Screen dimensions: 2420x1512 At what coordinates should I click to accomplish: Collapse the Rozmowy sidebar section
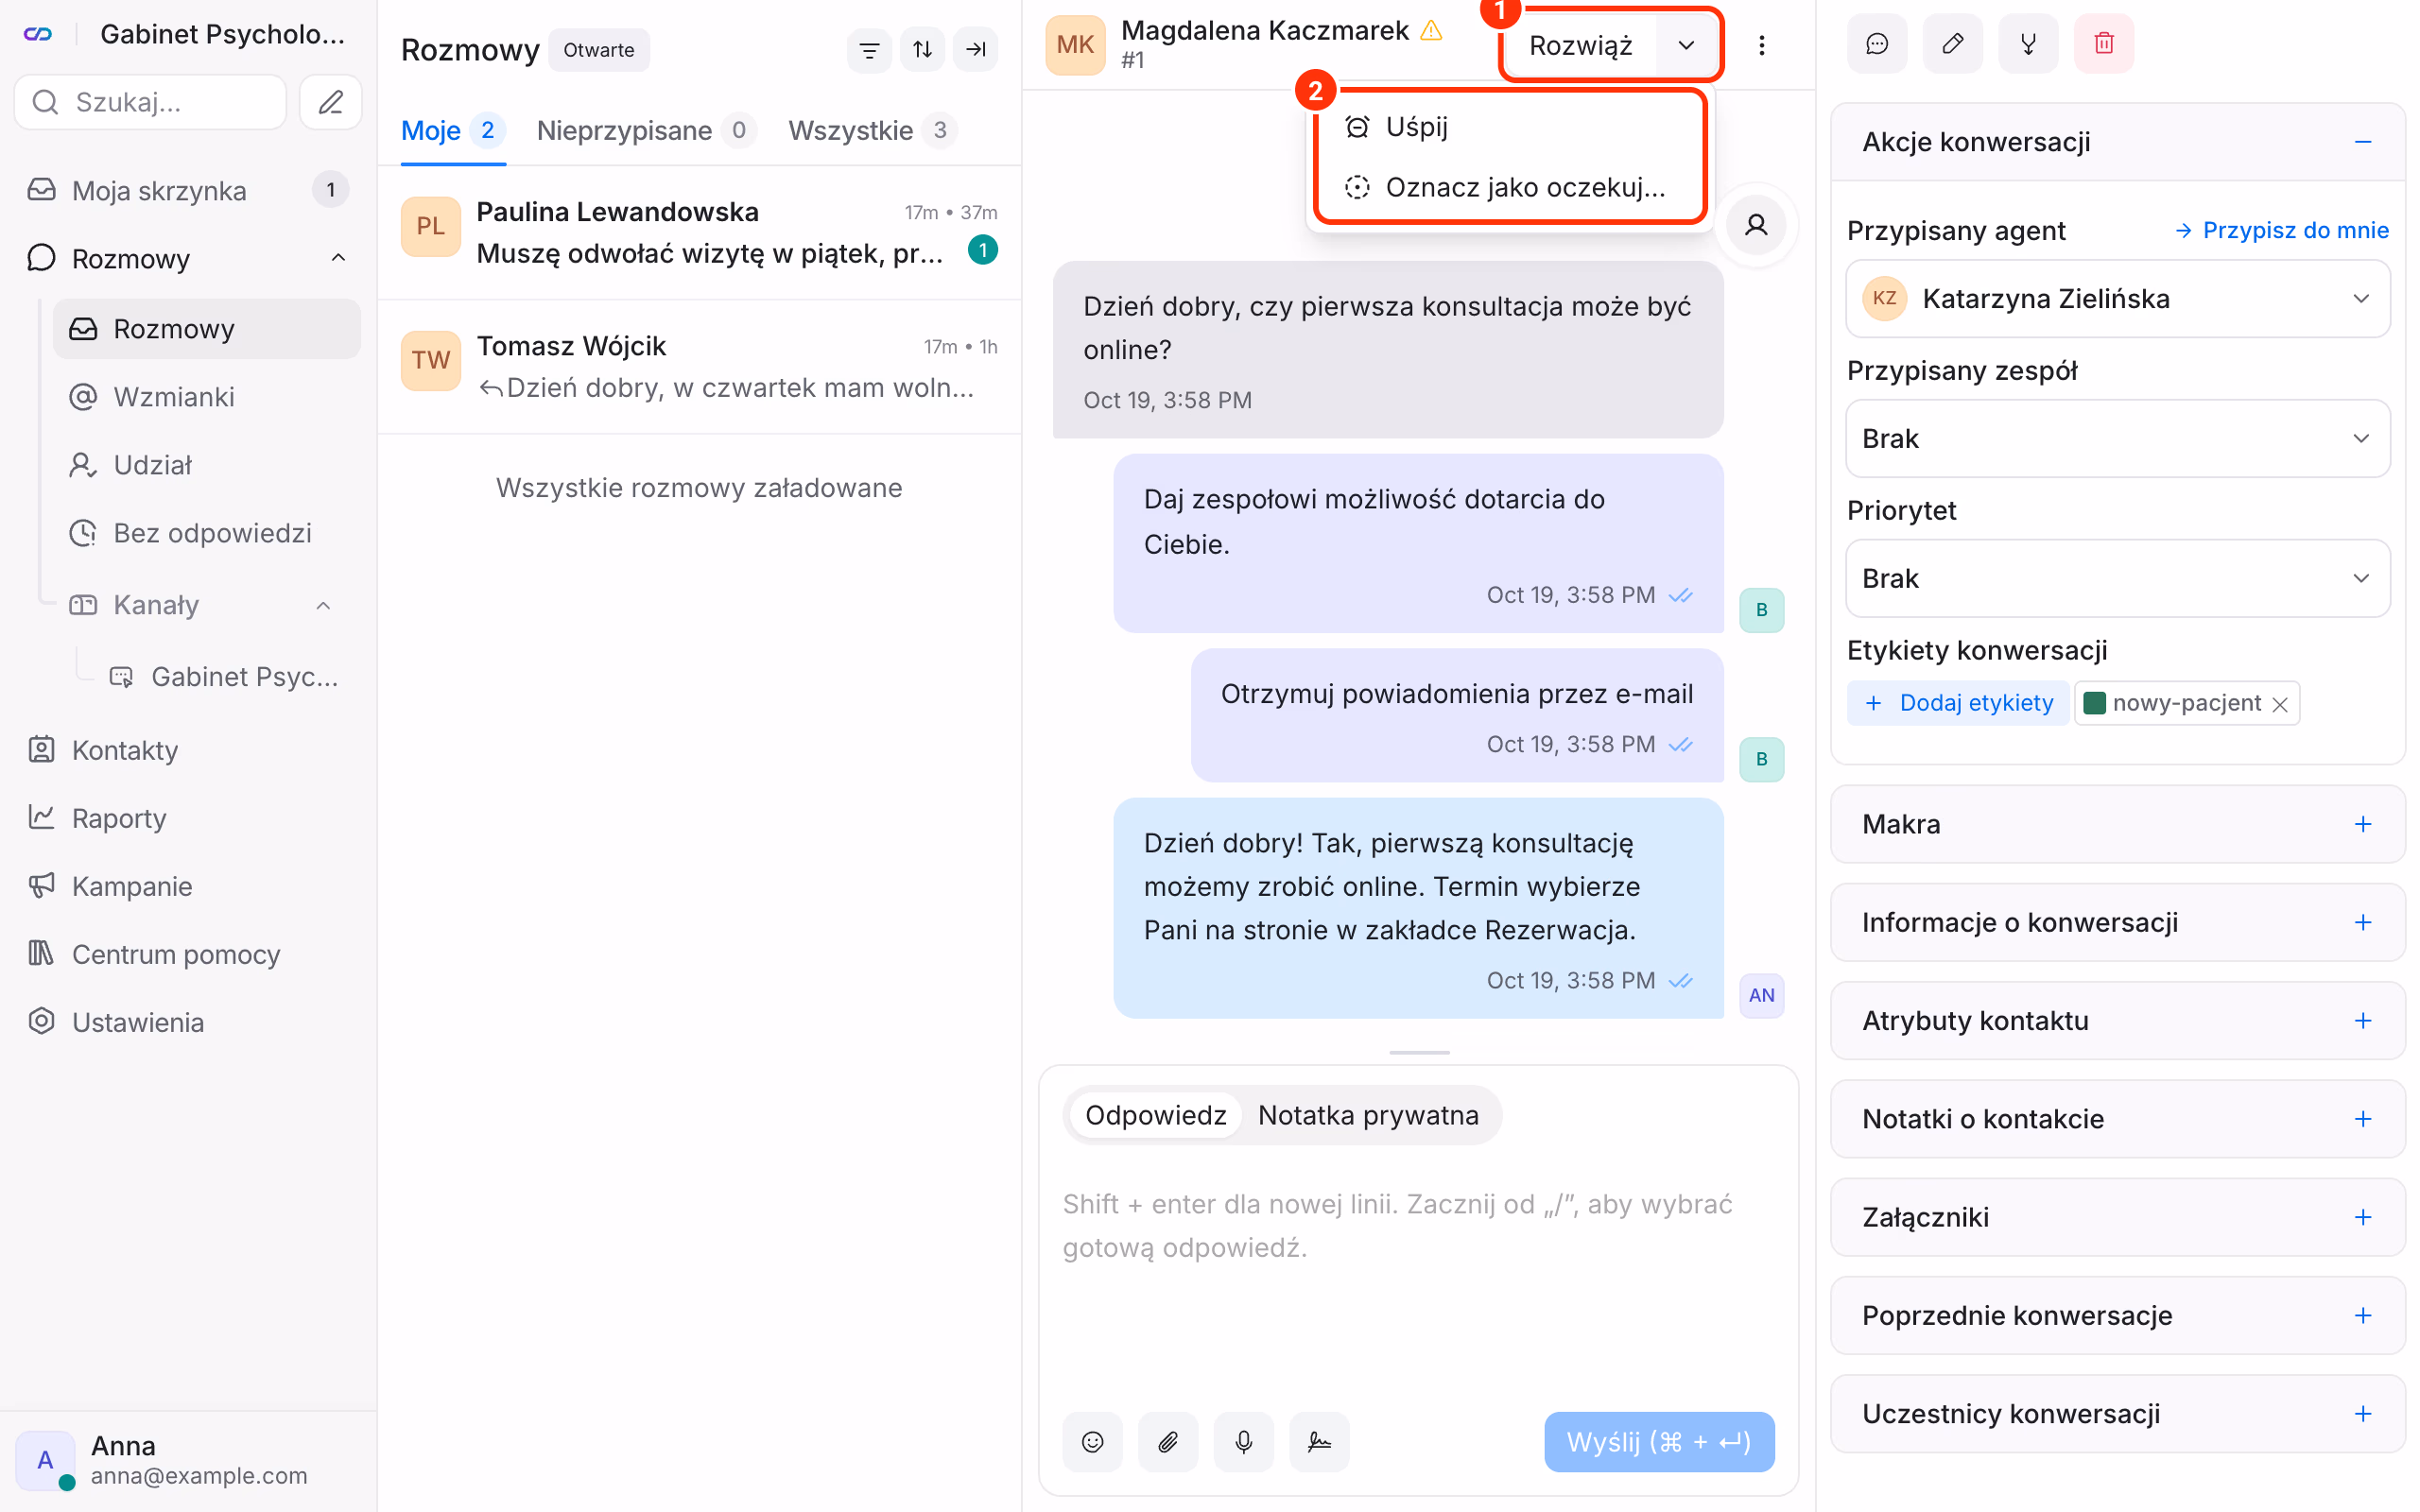[x=338, y=258]
